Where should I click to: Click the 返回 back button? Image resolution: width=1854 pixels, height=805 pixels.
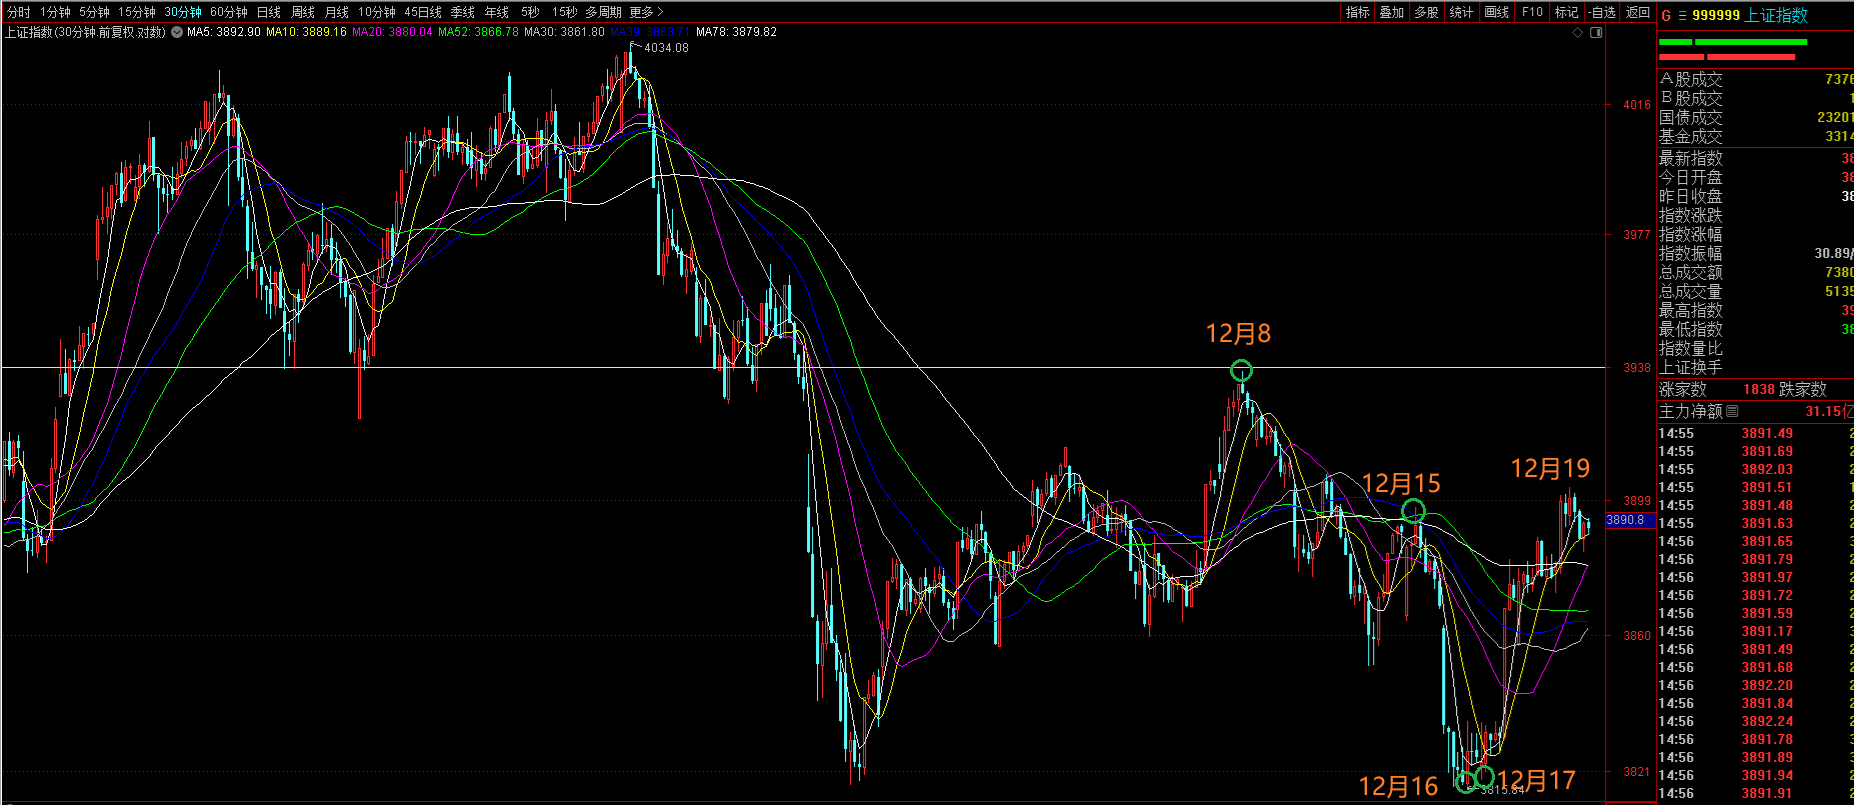(x=1638, y=12)
